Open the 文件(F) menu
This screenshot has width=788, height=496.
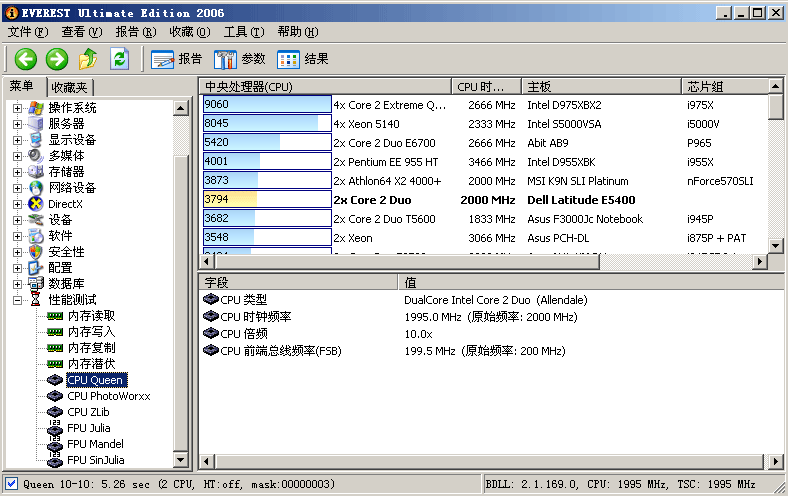coord(28,32)
